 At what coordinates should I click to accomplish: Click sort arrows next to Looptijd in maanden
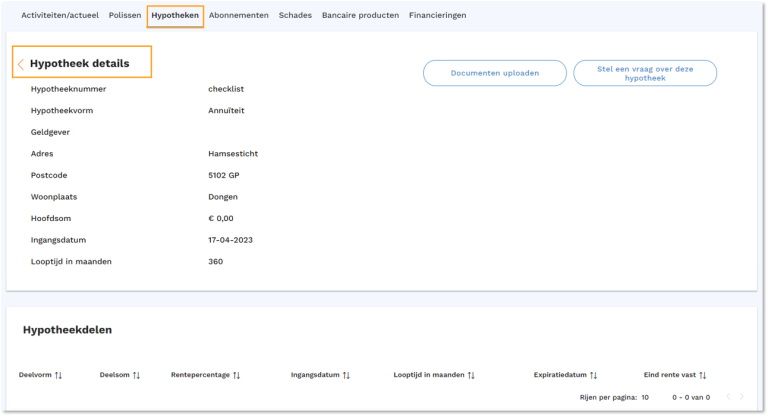point(471,375)
